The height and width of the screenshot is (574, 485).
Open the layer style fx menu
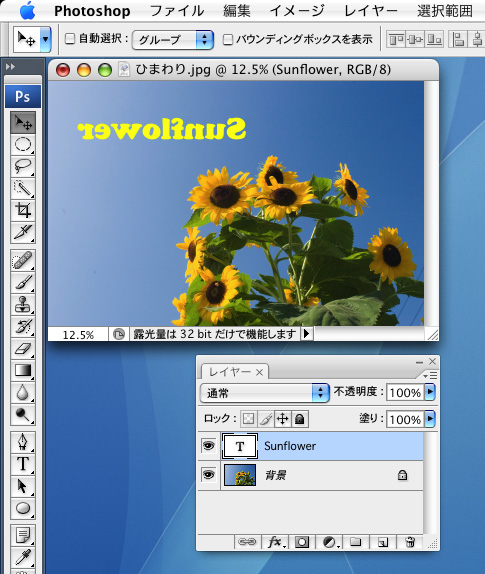coord(275,541)
